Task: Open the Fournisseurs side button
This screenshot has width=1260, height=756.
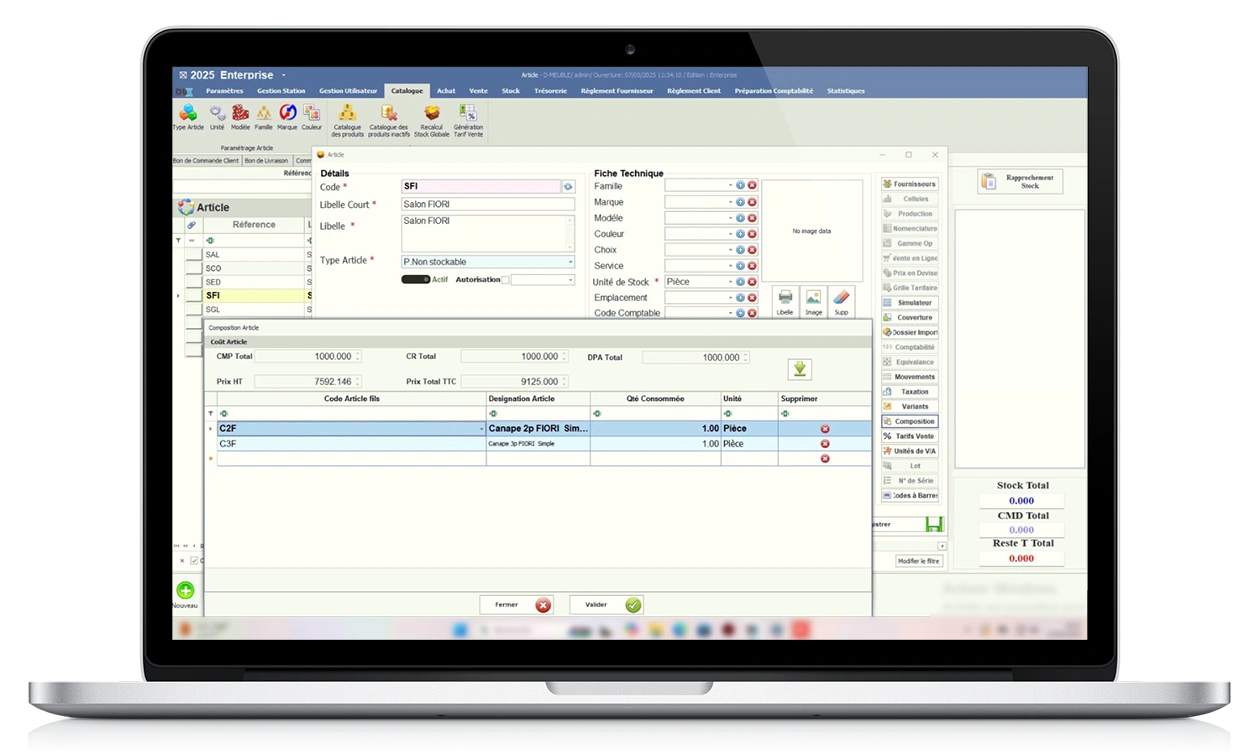Action: tap(910, 184)
